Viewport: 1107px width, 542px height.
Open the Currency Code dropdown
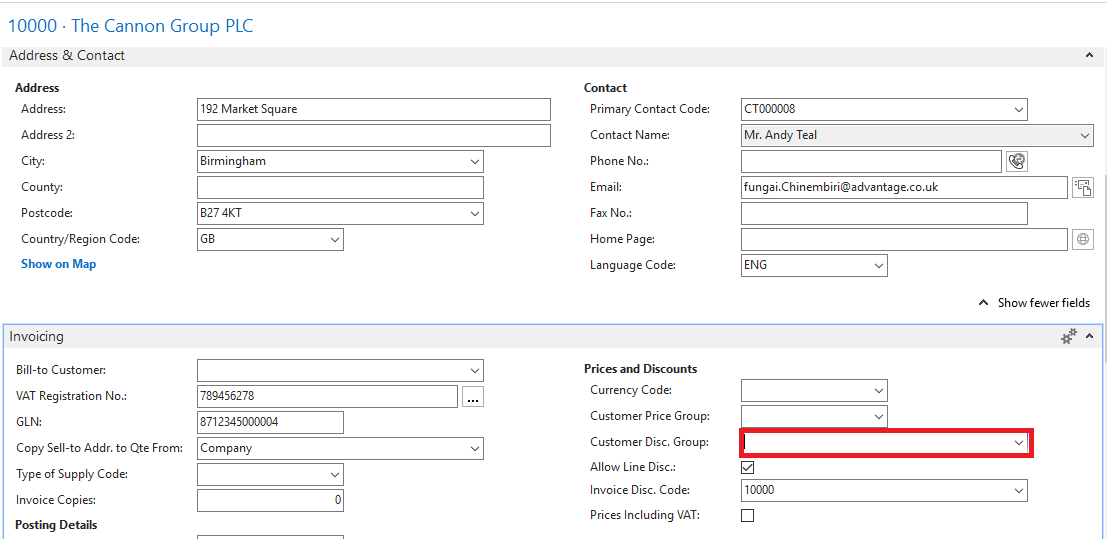(x=878, y=390)
